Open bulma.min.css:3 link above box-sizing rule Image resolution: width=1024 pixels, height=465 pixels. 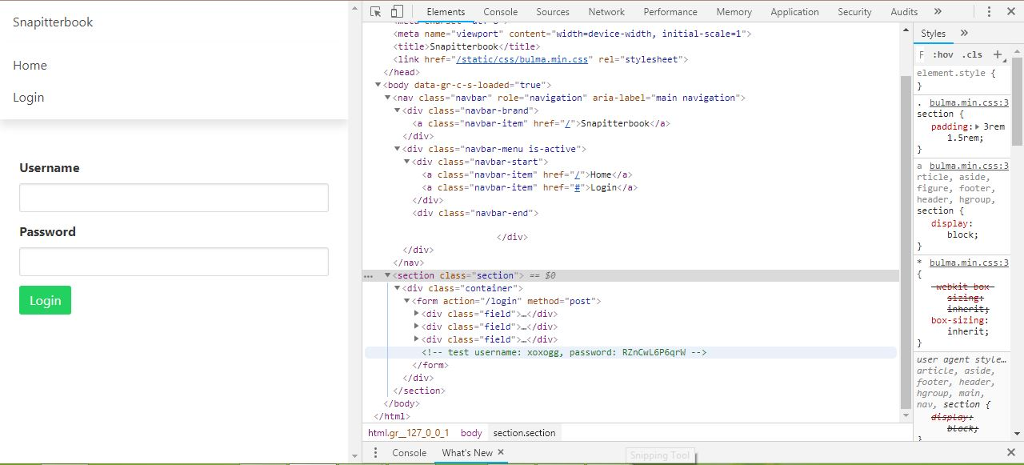tap(968, 263)
